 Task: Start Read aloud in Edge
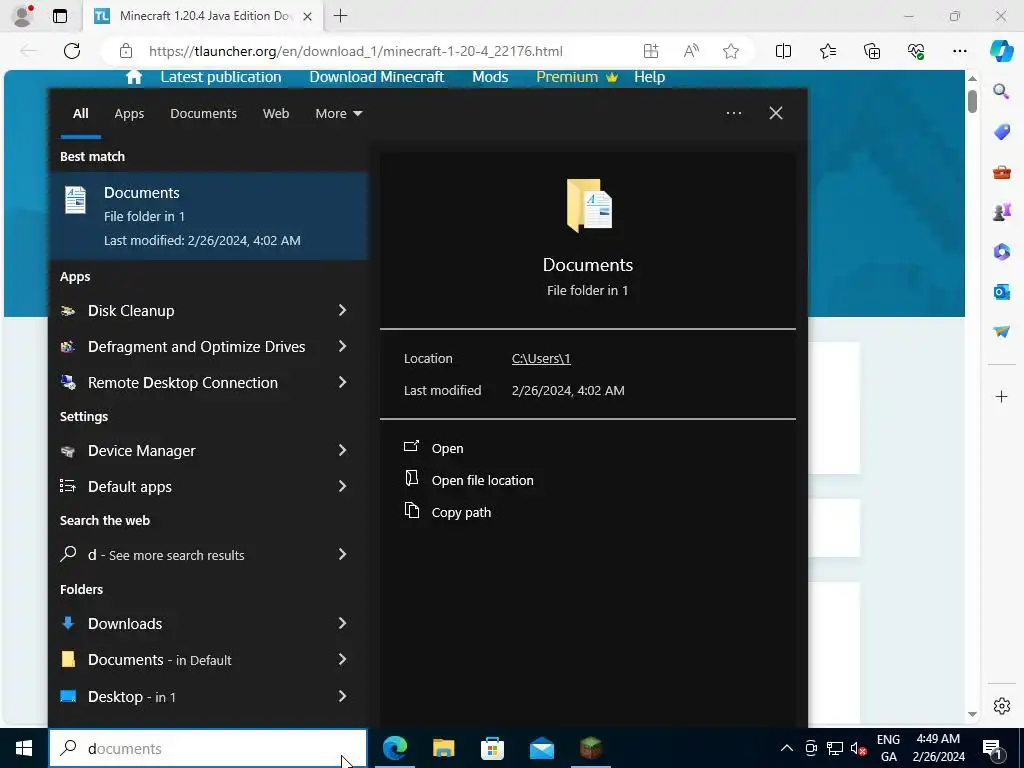pos(691,51)
